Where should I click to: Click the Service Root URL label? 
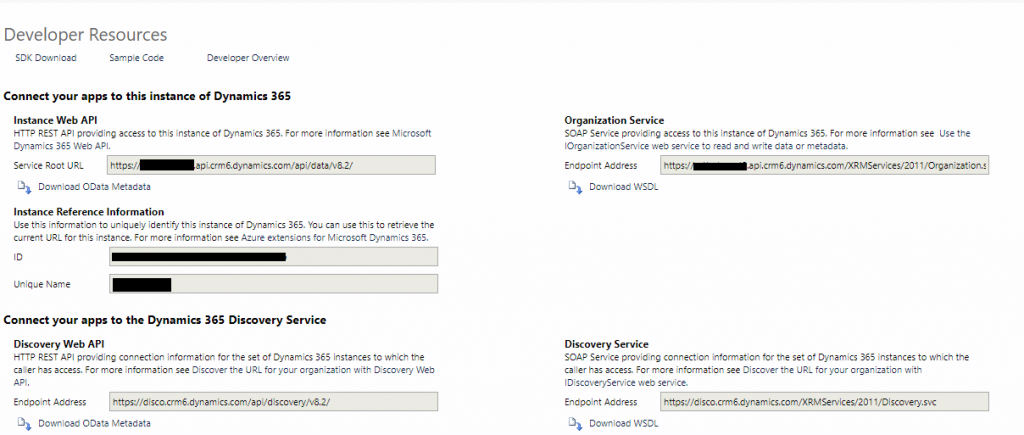point(48,166)
